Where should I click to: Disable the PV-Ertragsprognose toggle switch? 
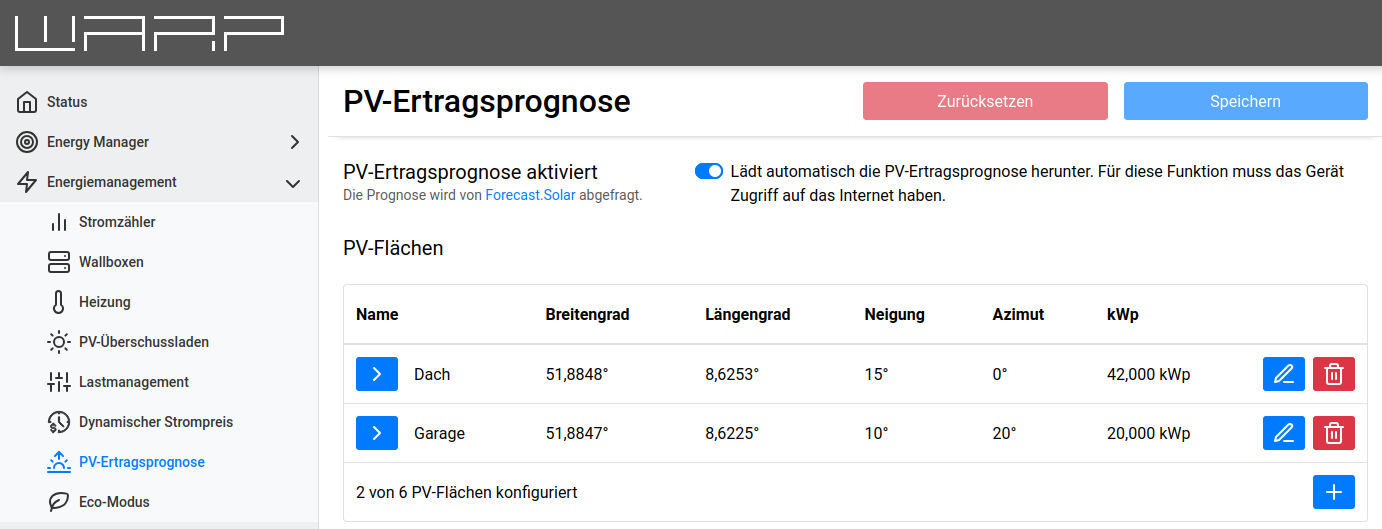point(708,172)
